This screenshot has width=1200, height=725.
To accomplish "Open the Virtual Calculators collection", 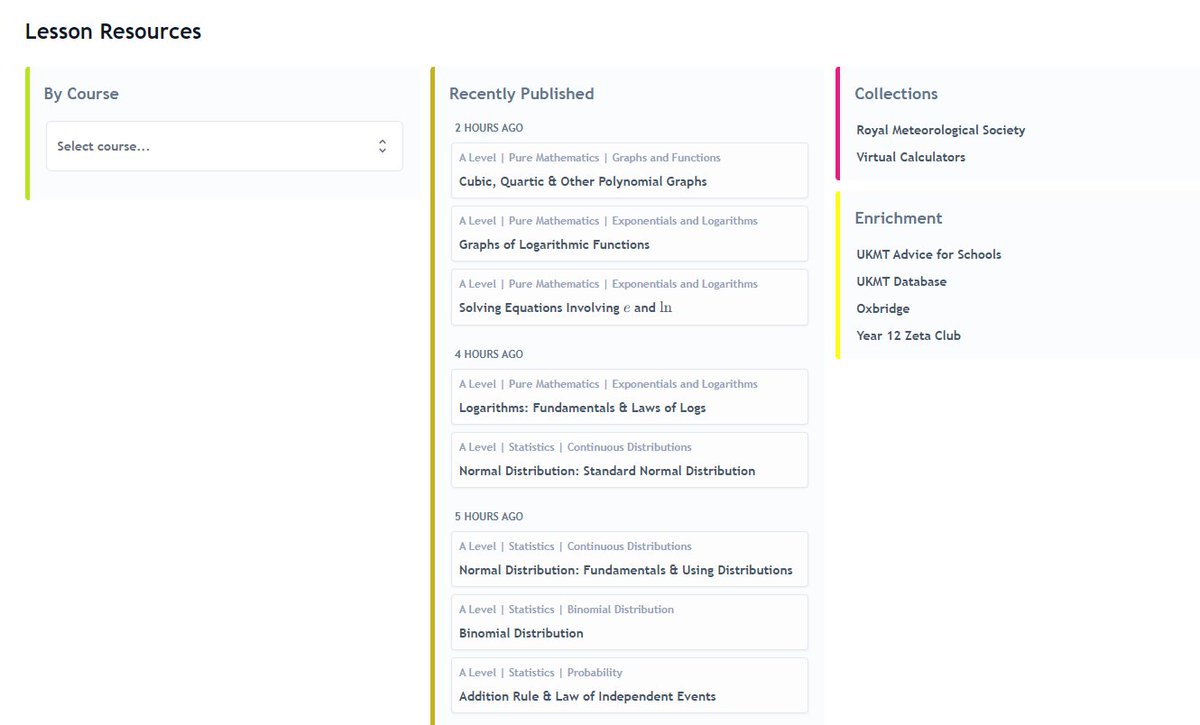I will click(x=910, y=157).
